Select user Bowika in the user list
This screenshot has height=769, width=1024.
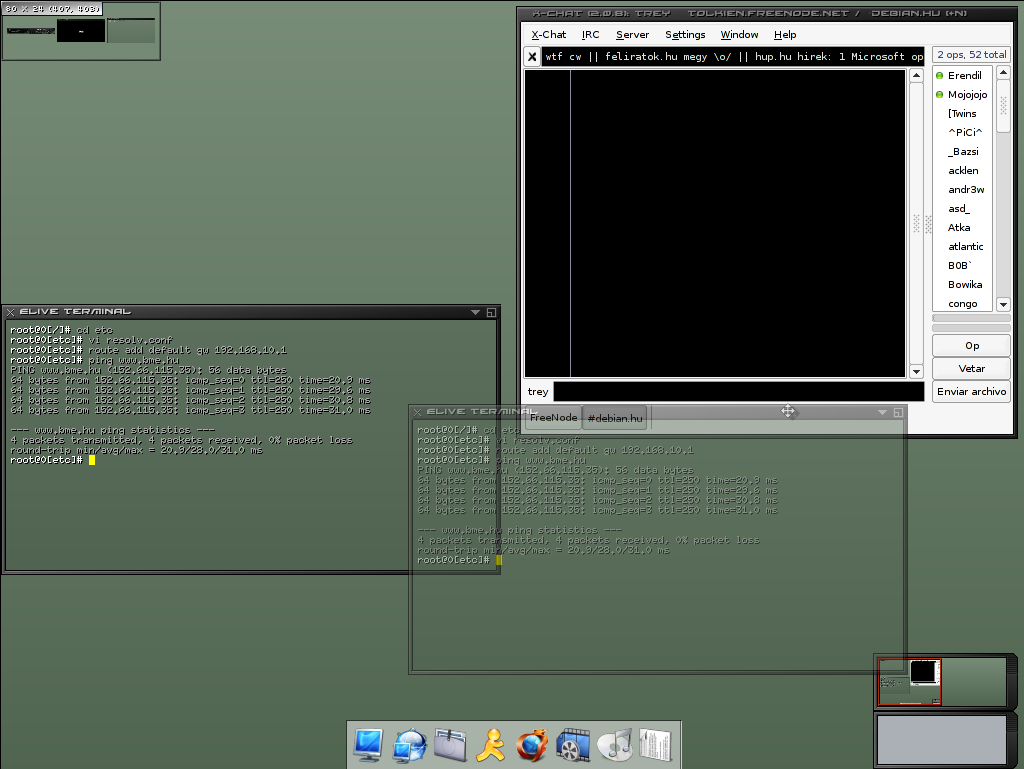click(963, 284)
